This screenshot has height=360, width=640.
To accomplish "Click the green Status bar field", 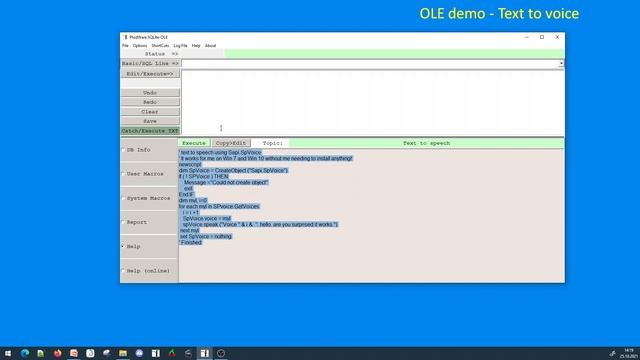I will click(394, 54).
